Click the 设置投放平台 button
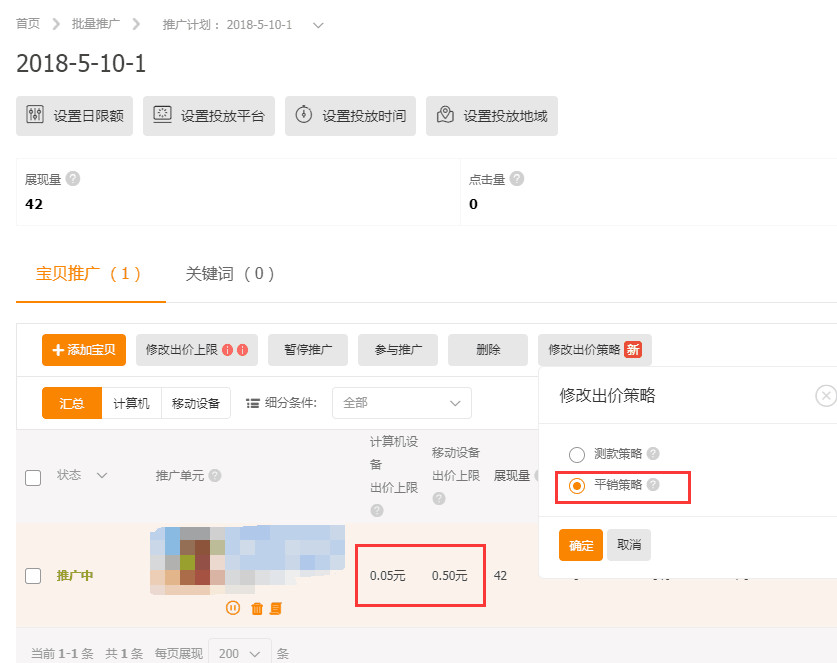This screenshot has height=663, width=837. pos(209,116)
